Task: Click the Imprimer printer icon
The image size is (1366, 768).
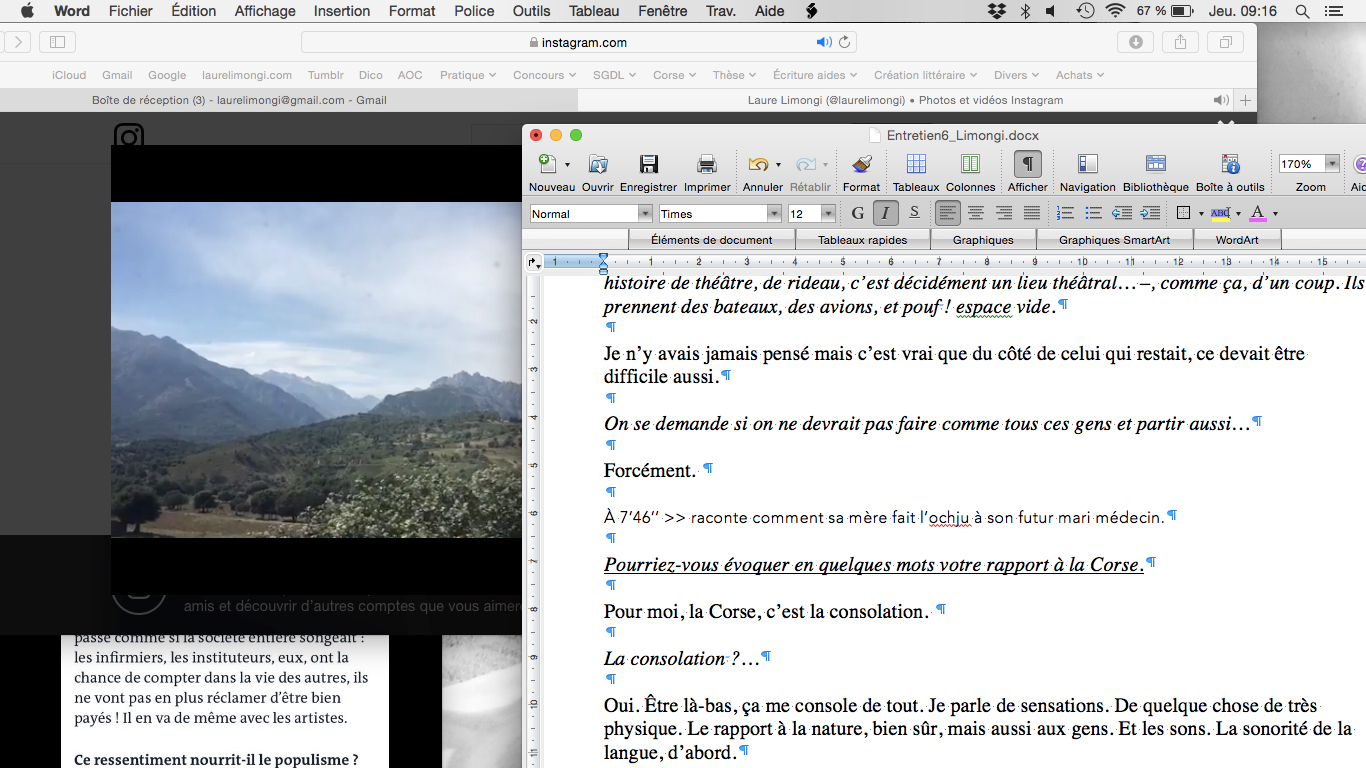Action: click(707, 165)
